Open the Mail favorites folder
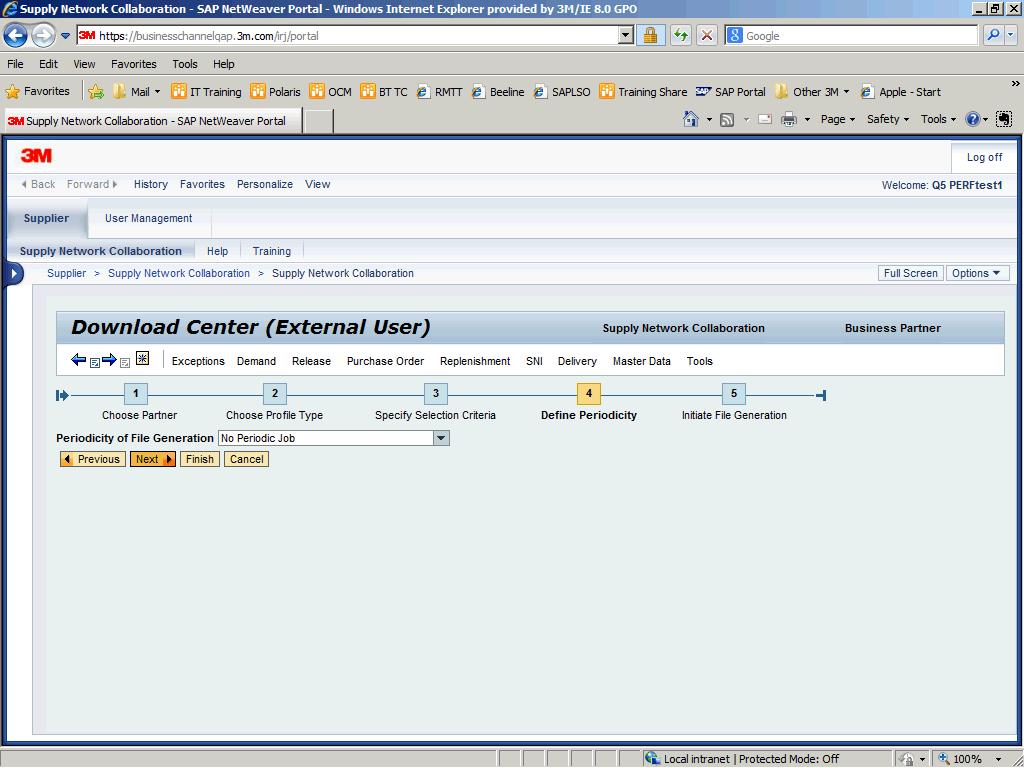 pyautogui.click(x=136, y=92)
